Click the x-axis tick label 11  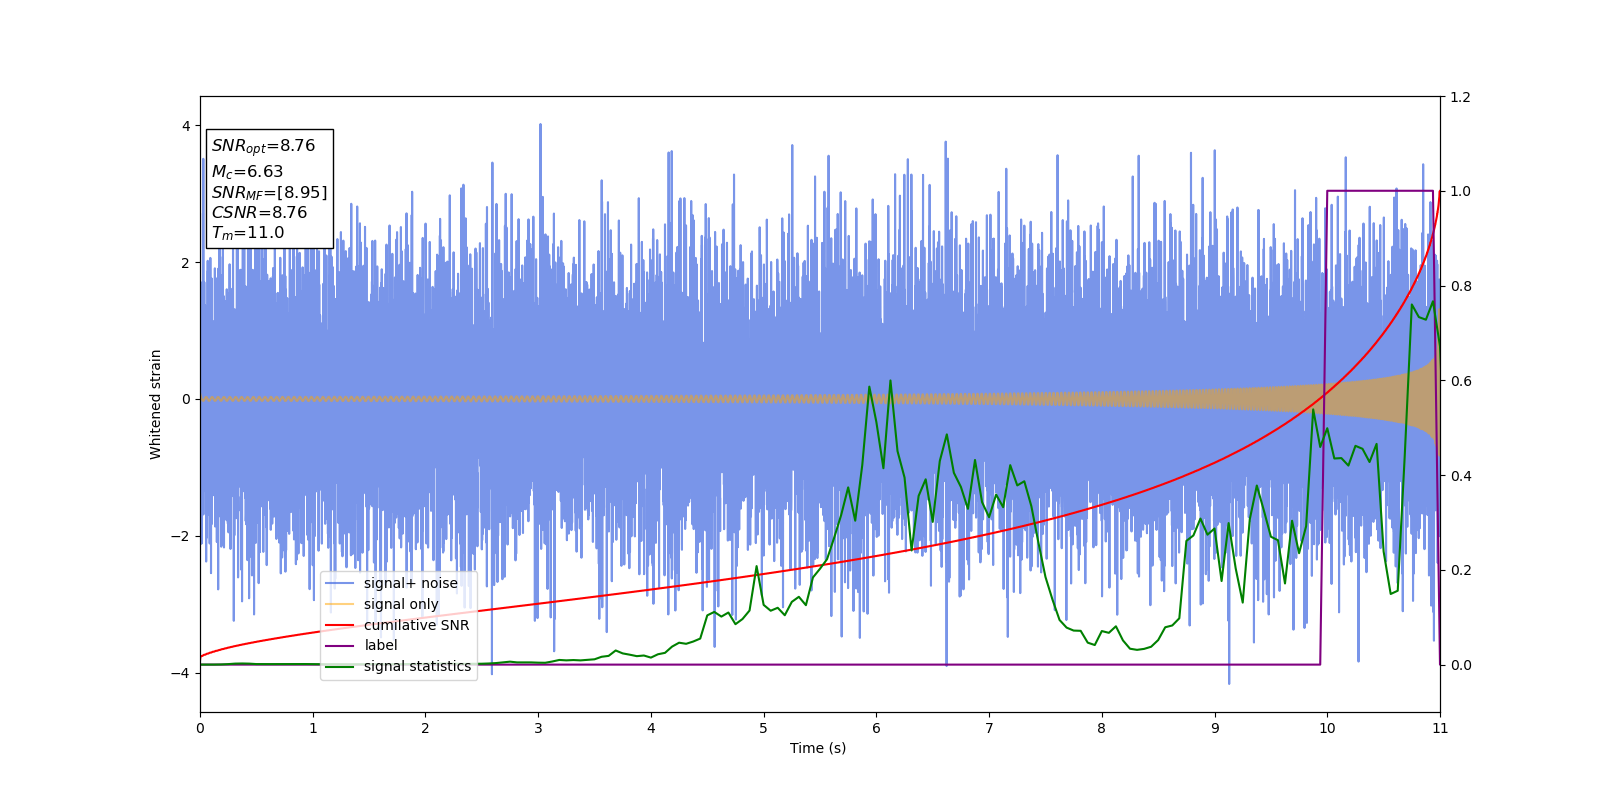[1440, 728]
